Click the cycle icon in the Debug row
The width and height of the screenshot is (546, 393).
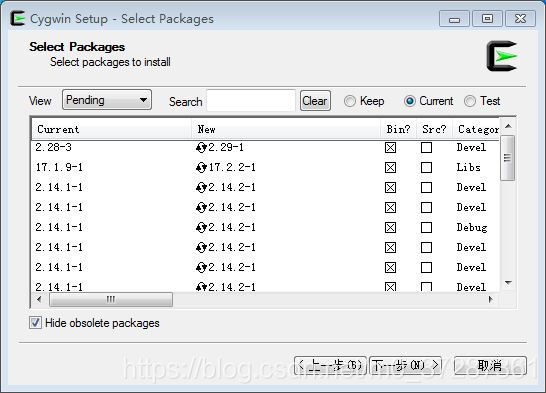pyautogui.click(x=201, y=228)
